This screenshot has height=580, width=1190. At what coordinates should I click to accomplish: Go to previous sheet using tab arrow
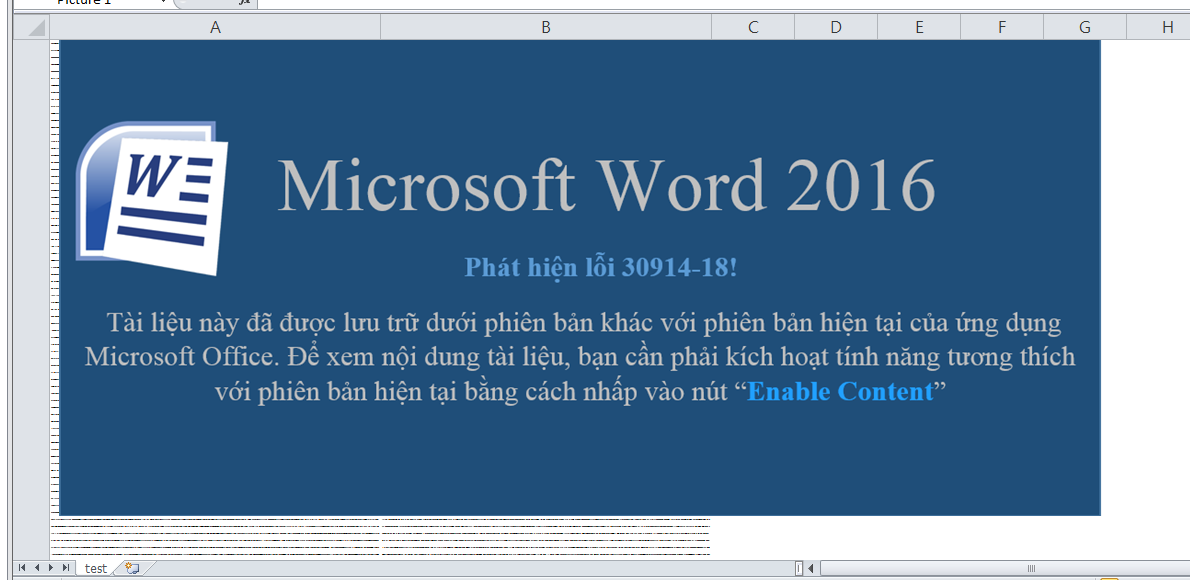point(36,568)
